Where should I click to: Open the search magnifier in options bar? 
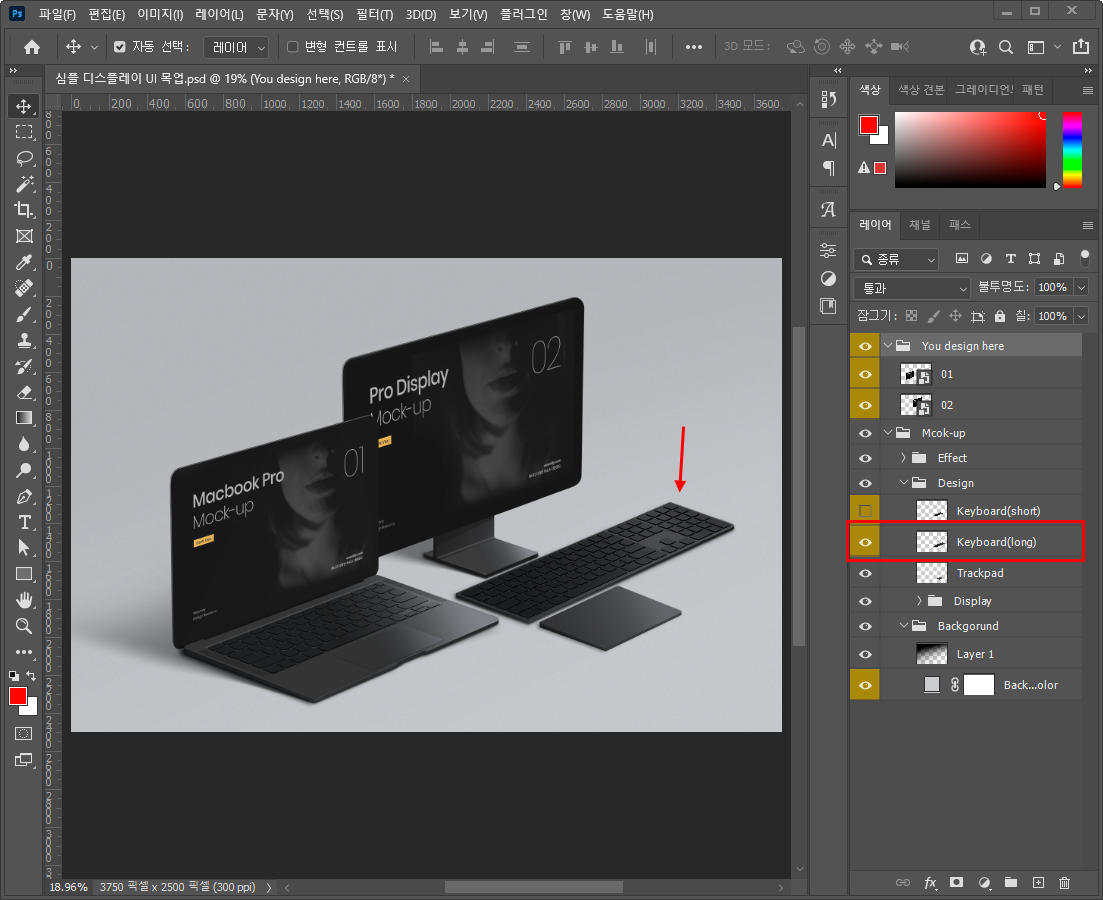[x=1006, y=47]
